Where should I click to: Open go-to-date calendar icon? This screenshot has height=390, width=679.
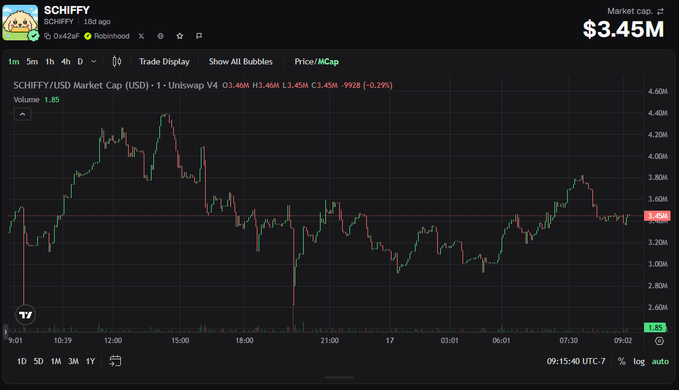click(x=115, y=361)
